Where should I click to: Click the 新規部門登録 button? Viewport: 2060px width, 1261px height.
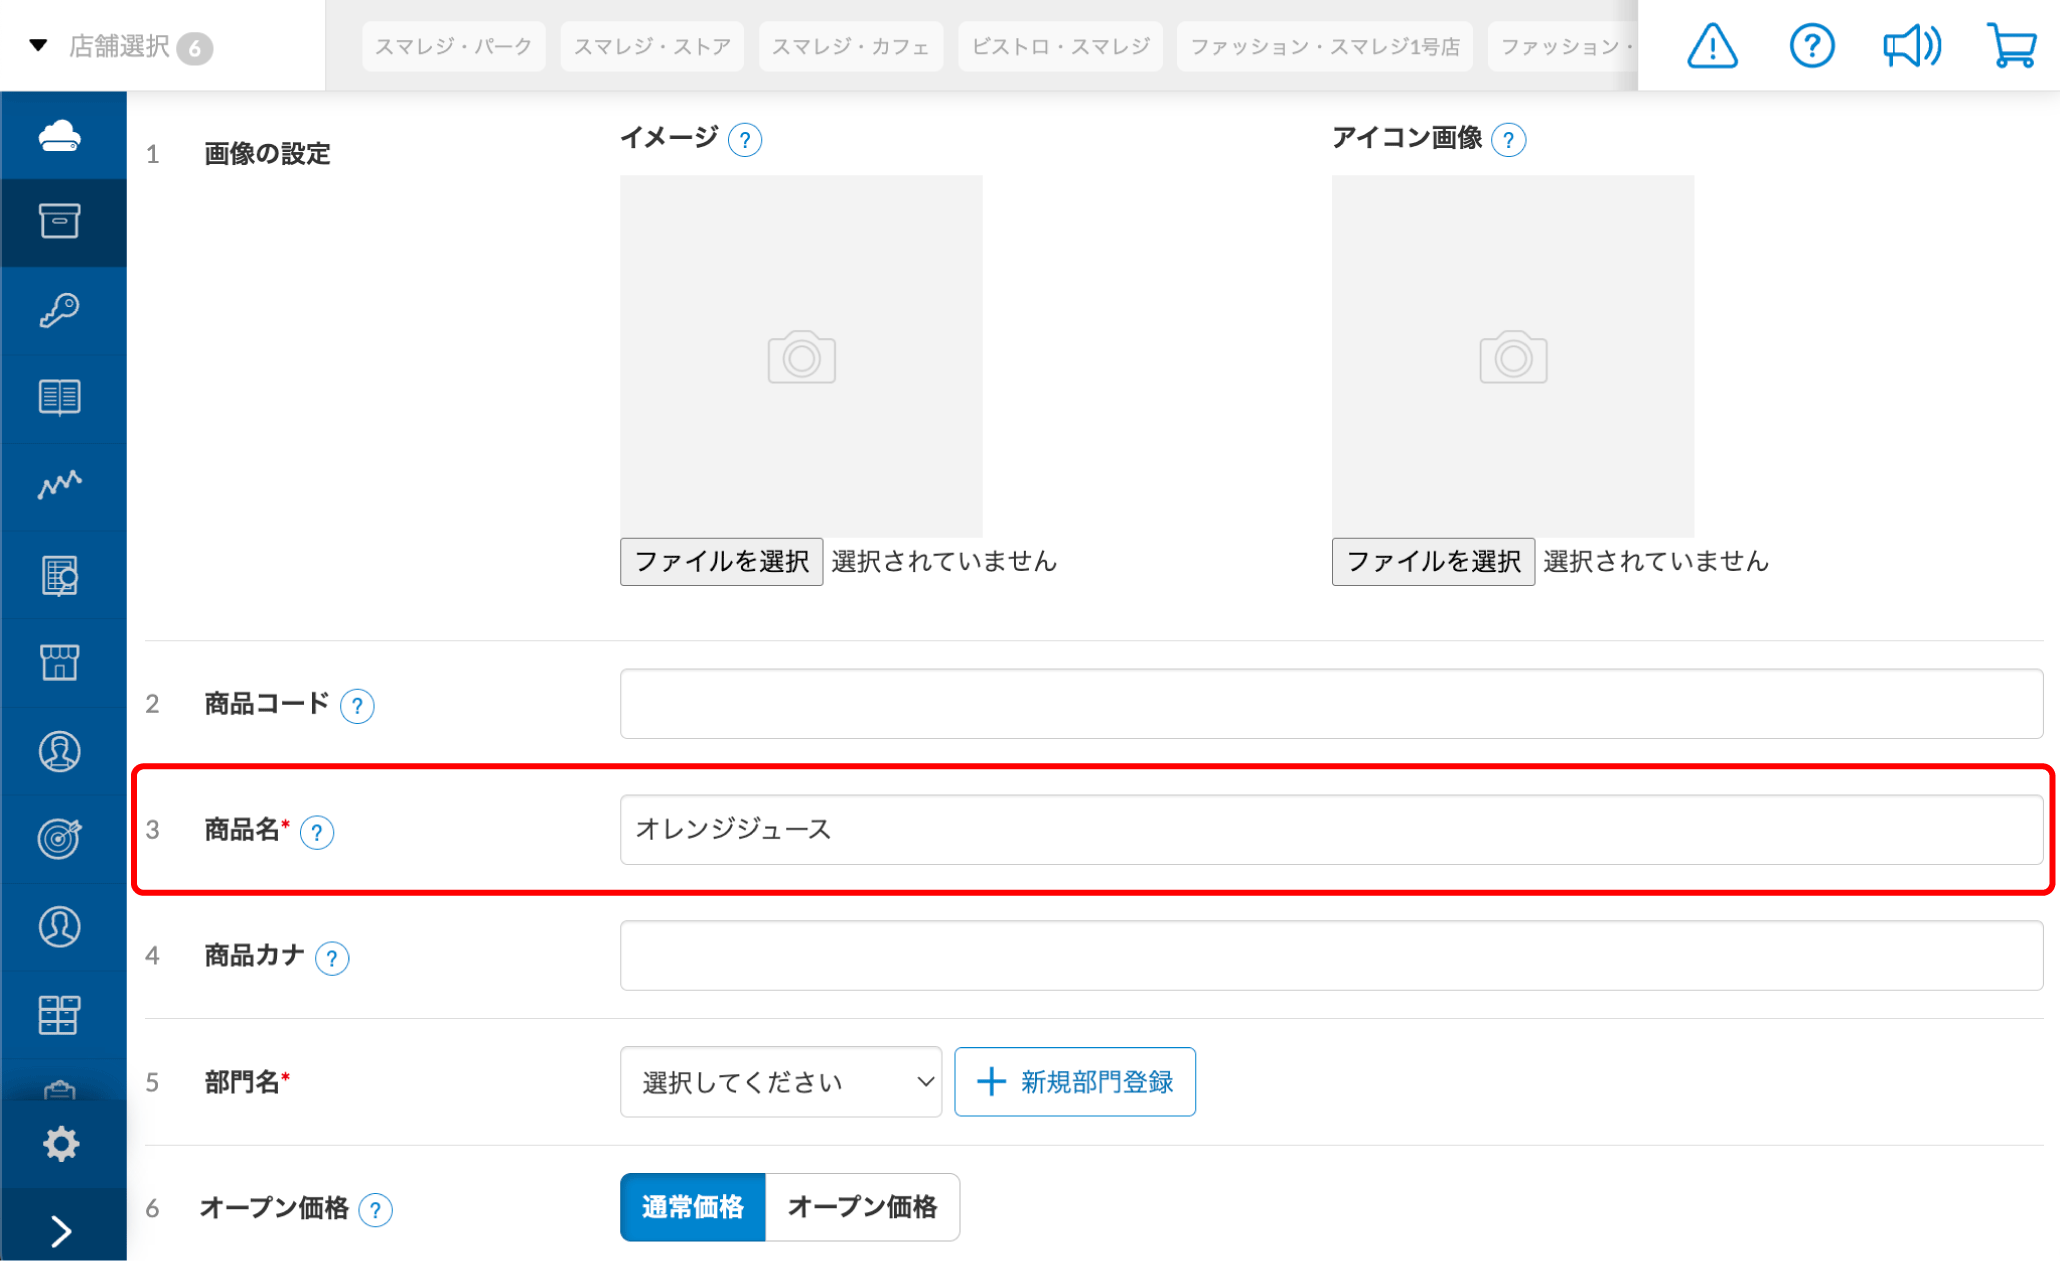(x=1074, y=1081)
